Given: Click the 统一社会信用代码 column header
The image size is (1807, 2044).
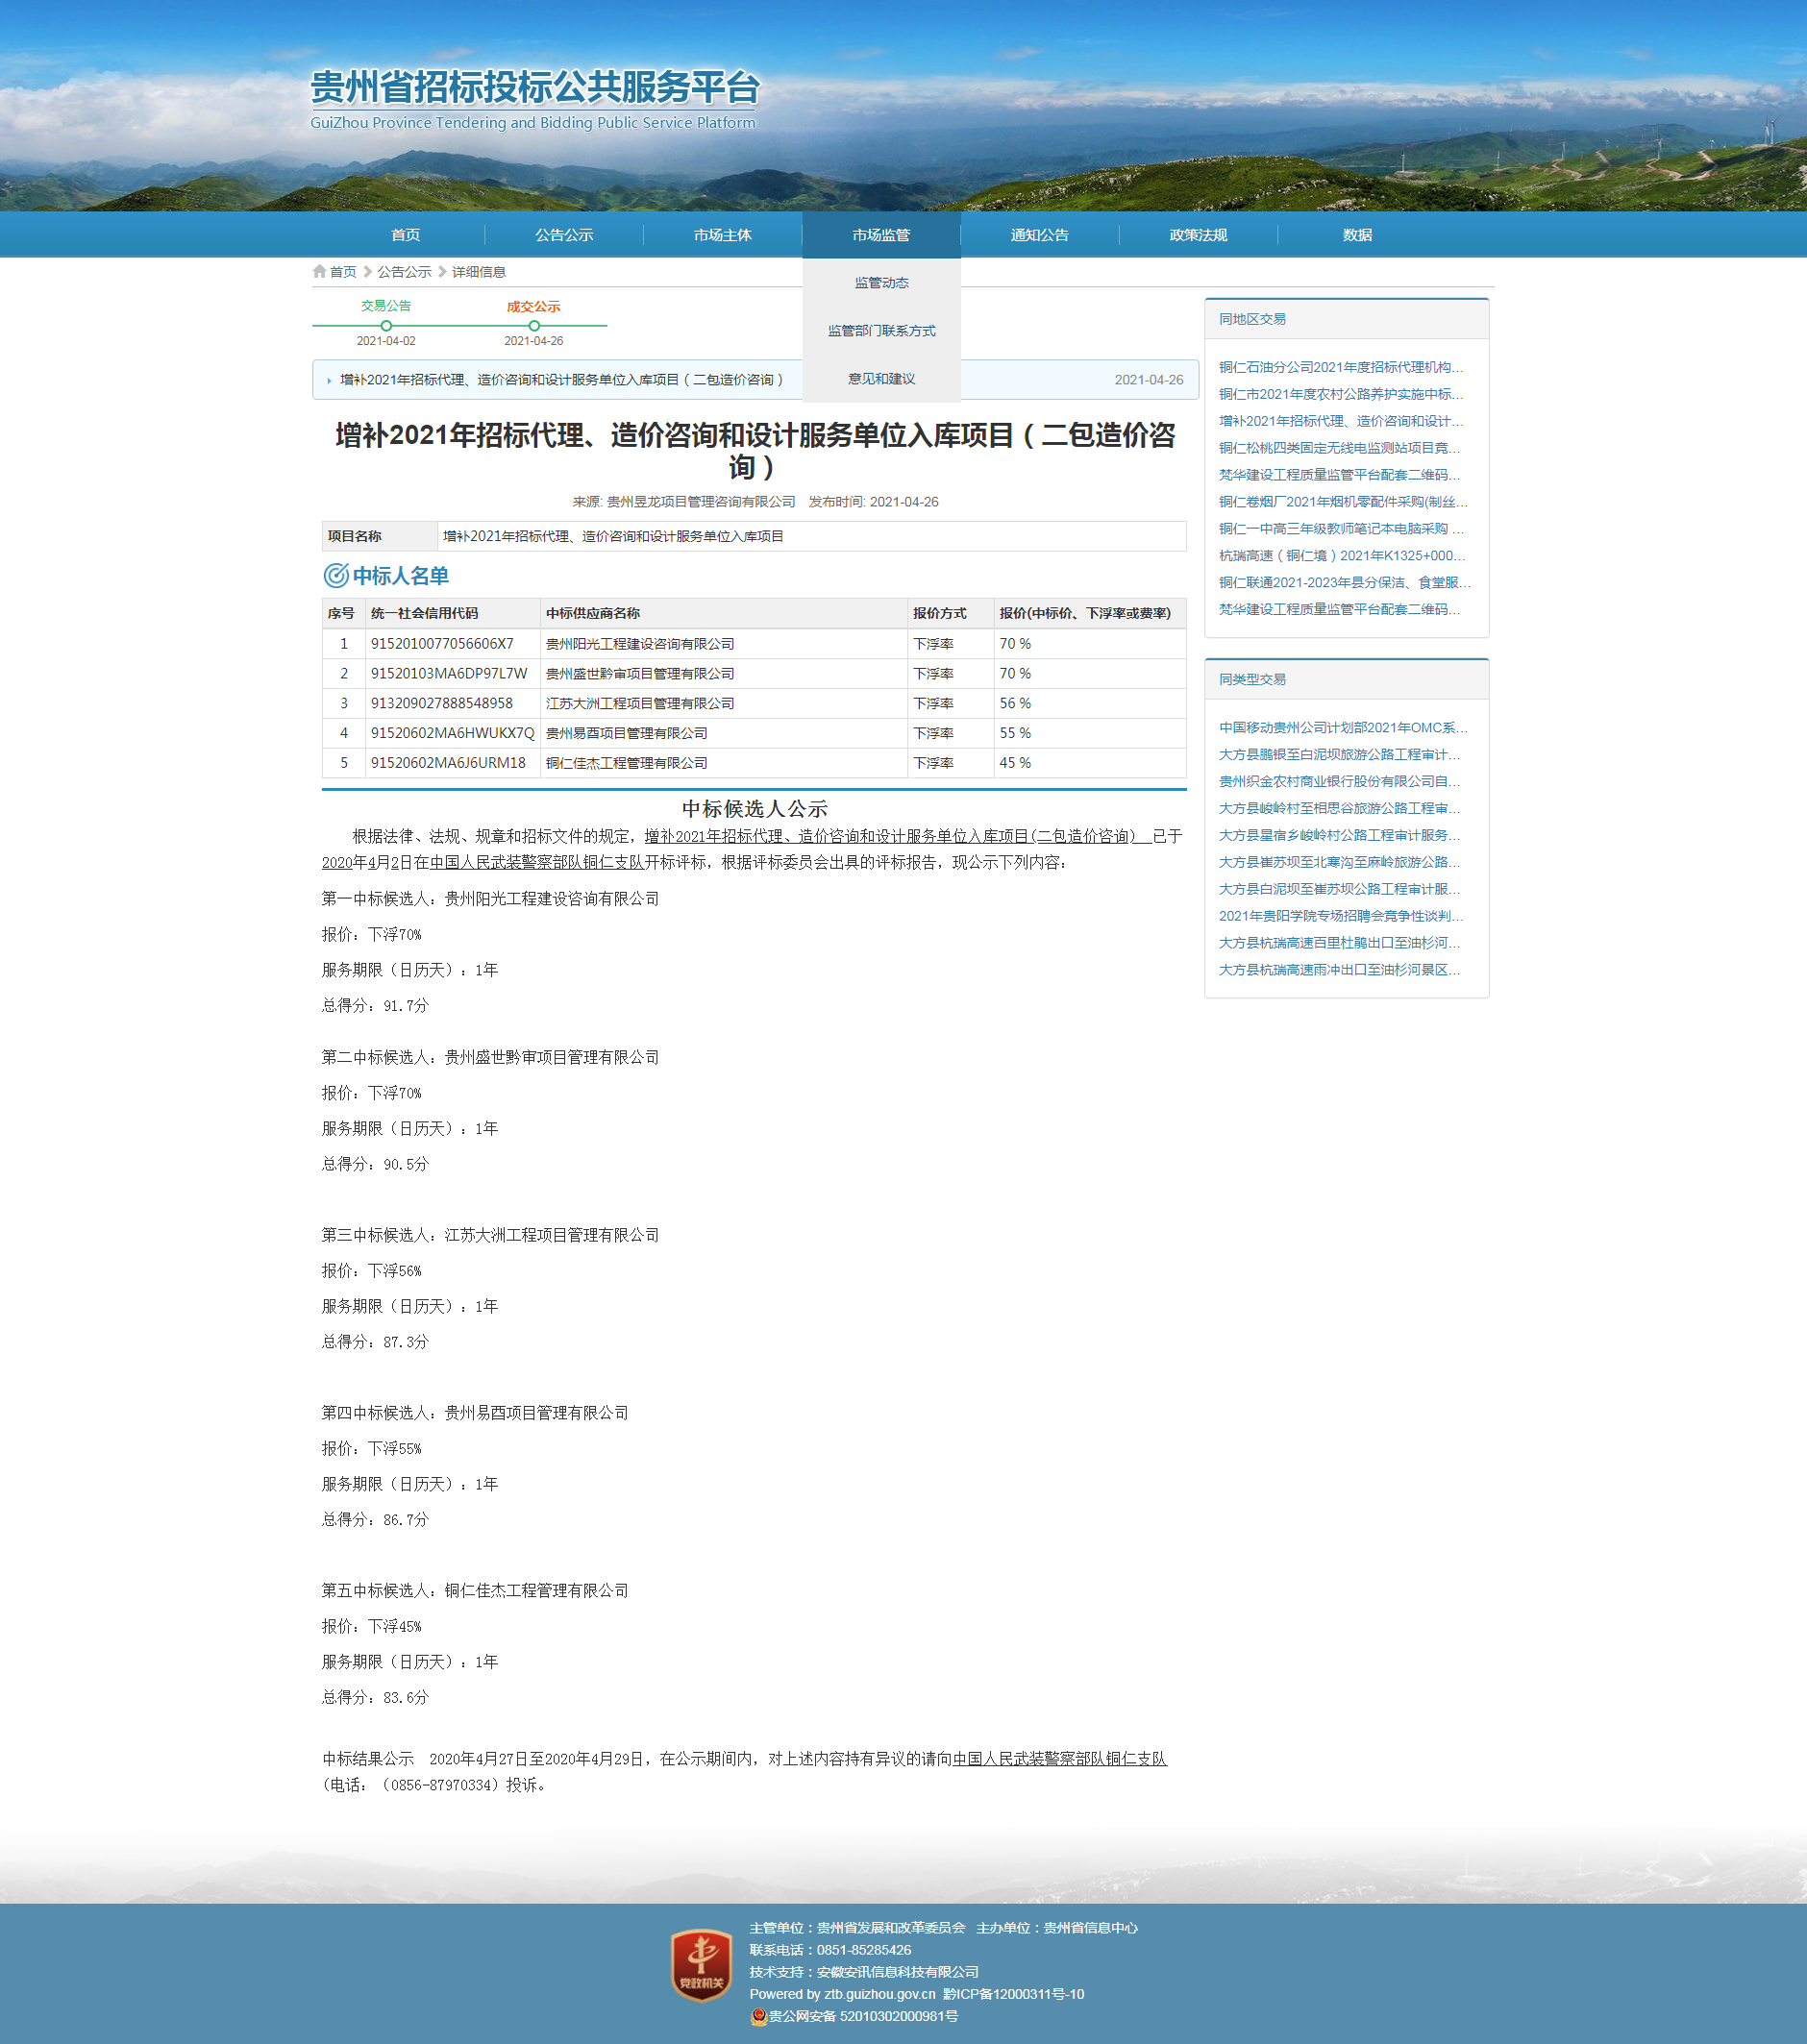Looking at the screenshot, I should (452, 614).
